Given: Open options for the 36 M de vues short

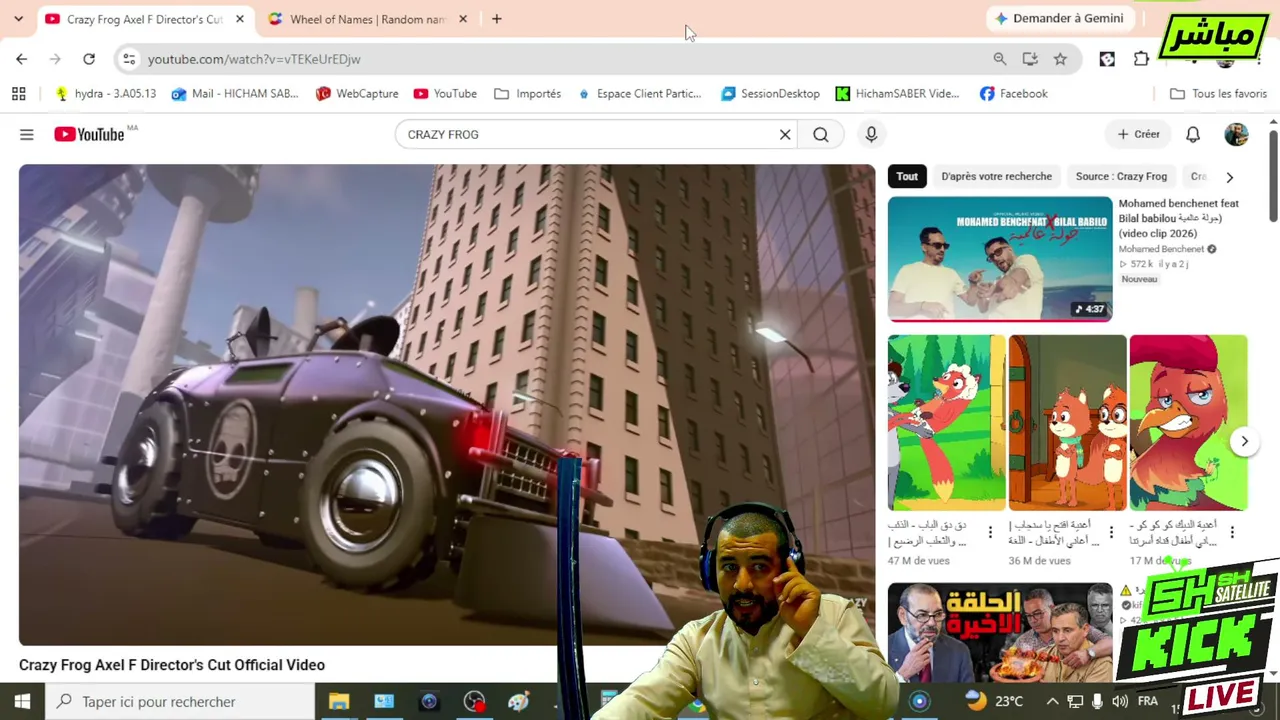Looking at the screenshot, I should point(1111,532).
